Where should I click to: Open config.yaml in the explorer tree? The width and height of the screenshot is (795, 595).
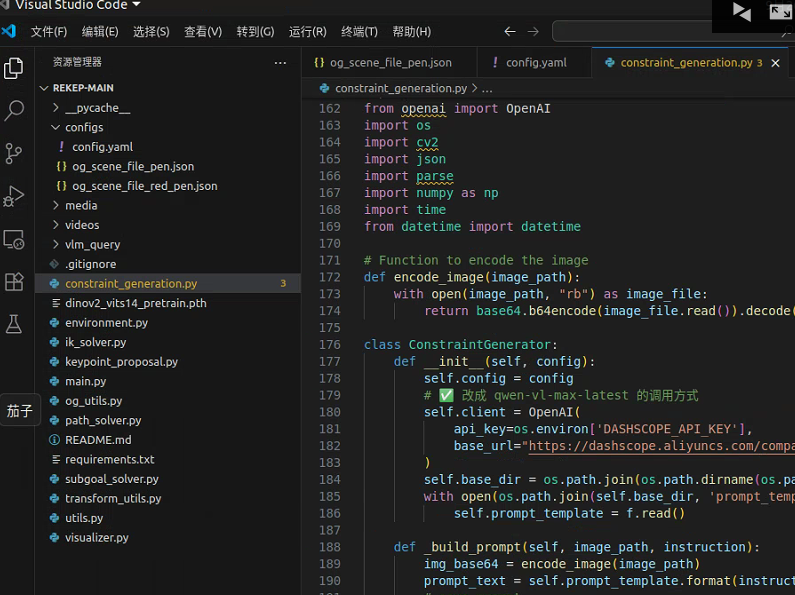coord(168,147)
